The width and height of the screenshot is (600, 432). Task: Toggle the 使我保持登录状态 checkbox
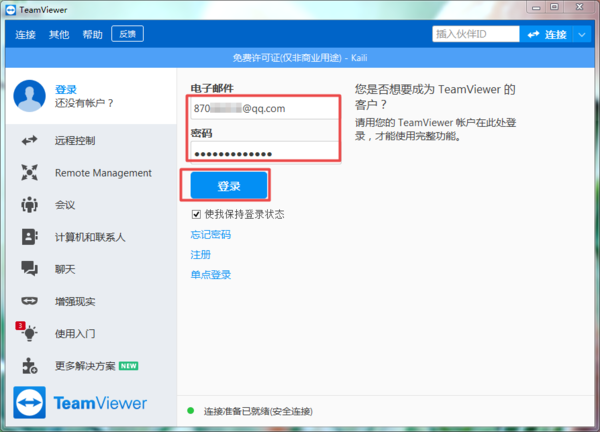point(196,215)
